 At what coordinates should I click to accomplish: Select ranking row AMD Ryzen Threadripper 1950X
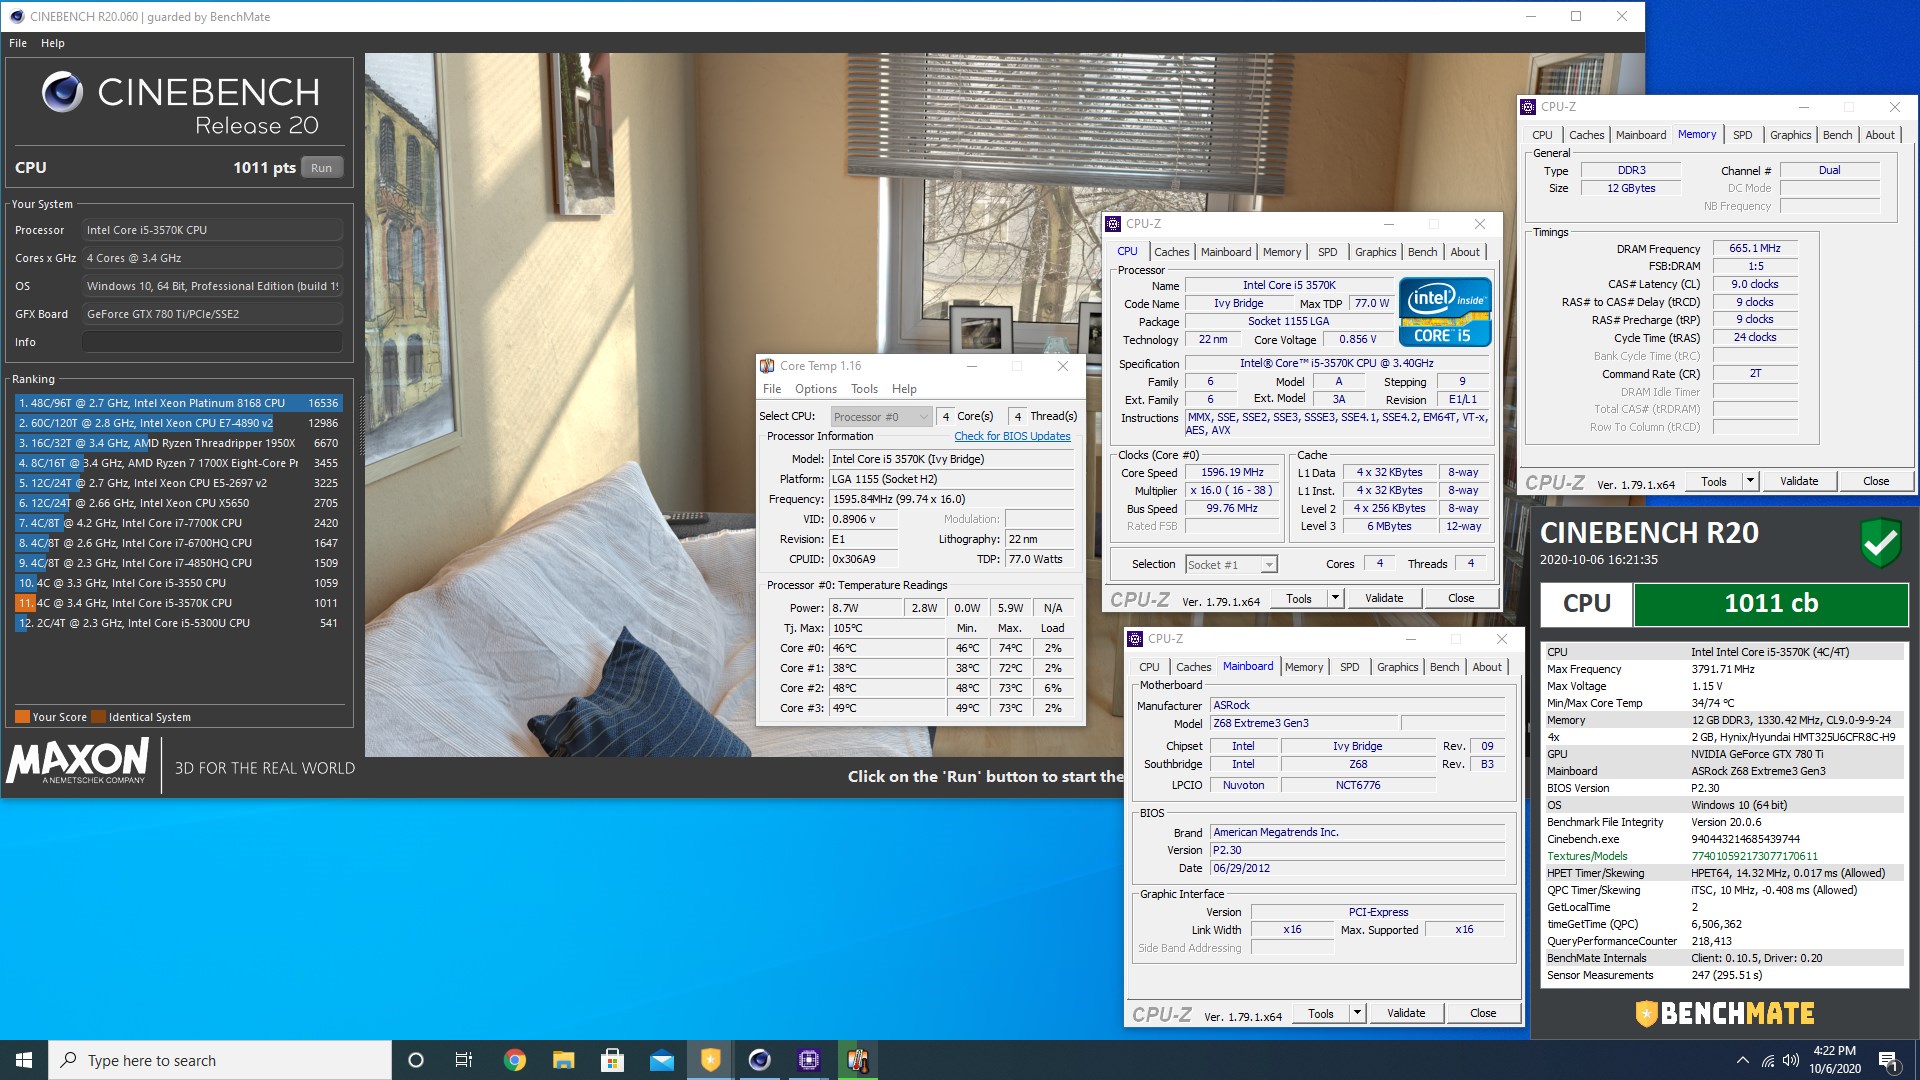[178, 443]
